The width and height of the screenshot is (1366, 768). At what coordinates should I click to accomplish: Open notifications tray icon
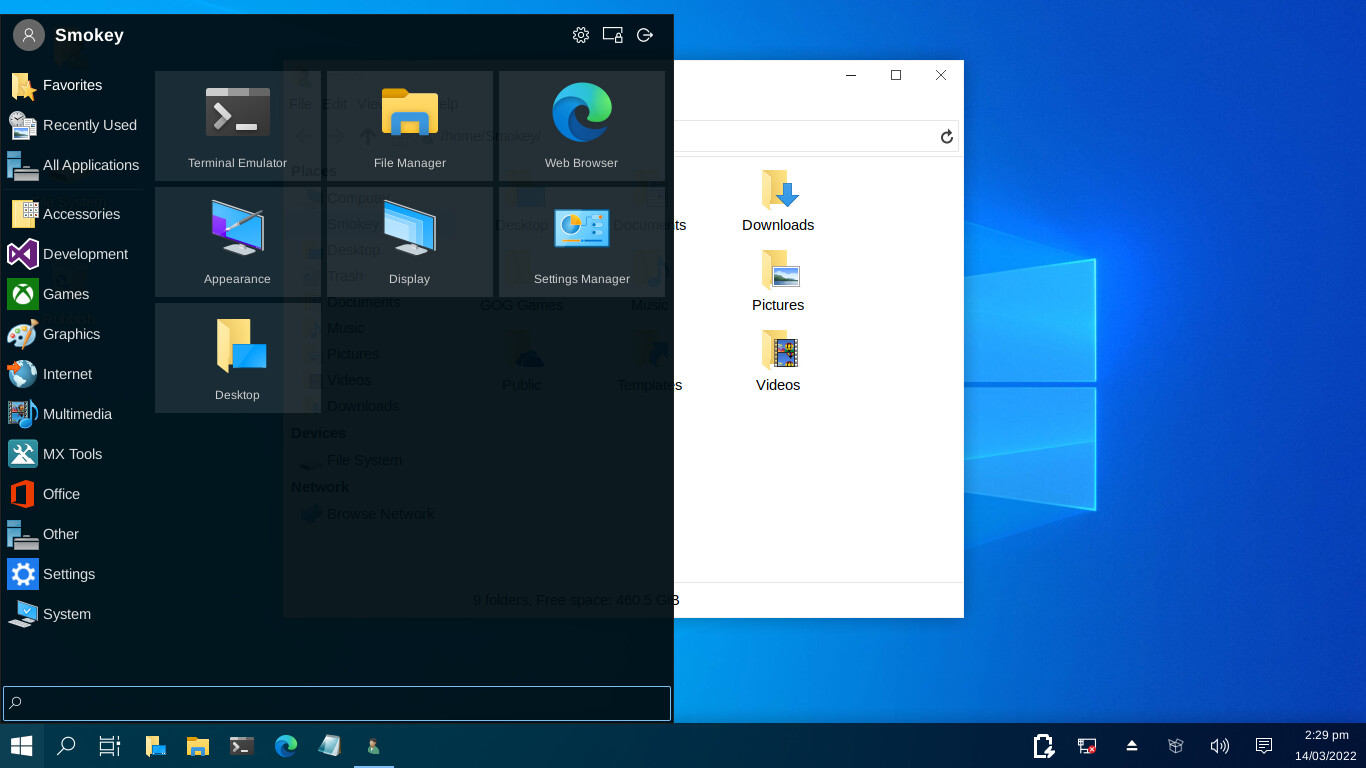tap(1264, 746)
